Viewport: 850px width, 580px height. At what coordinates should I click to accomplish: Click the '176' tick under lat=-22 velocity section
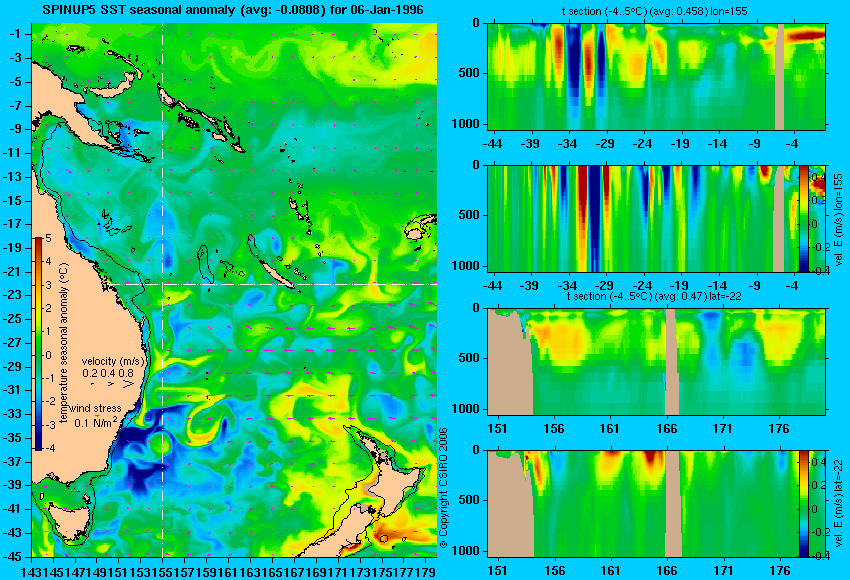780,571
